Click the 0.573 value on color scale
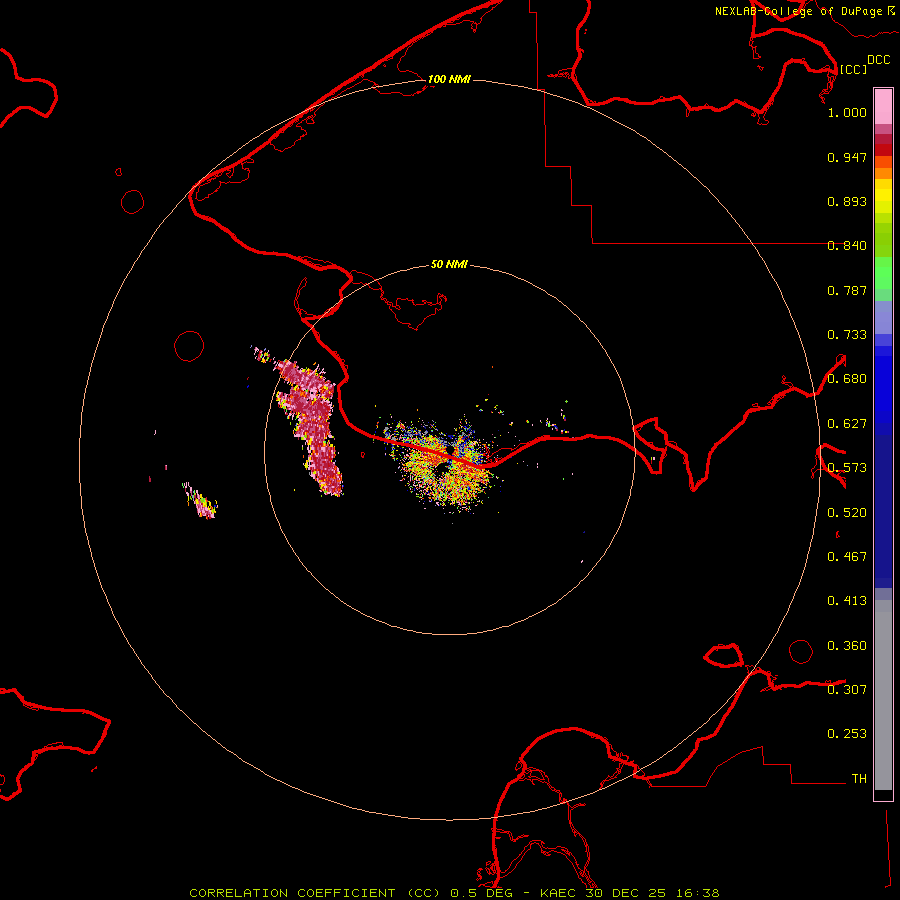The height and width of the screenshot is (900, 900). (x=847, y=468)
